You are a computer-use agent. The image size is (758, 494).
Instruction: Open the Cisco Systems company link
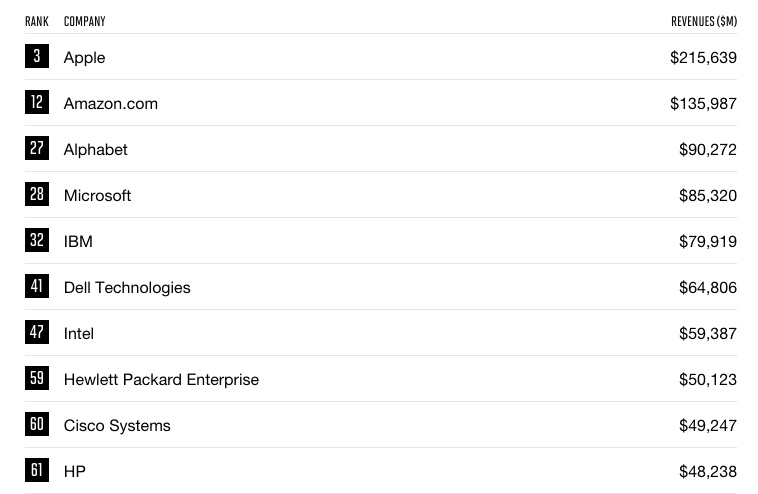pos(117,426)
